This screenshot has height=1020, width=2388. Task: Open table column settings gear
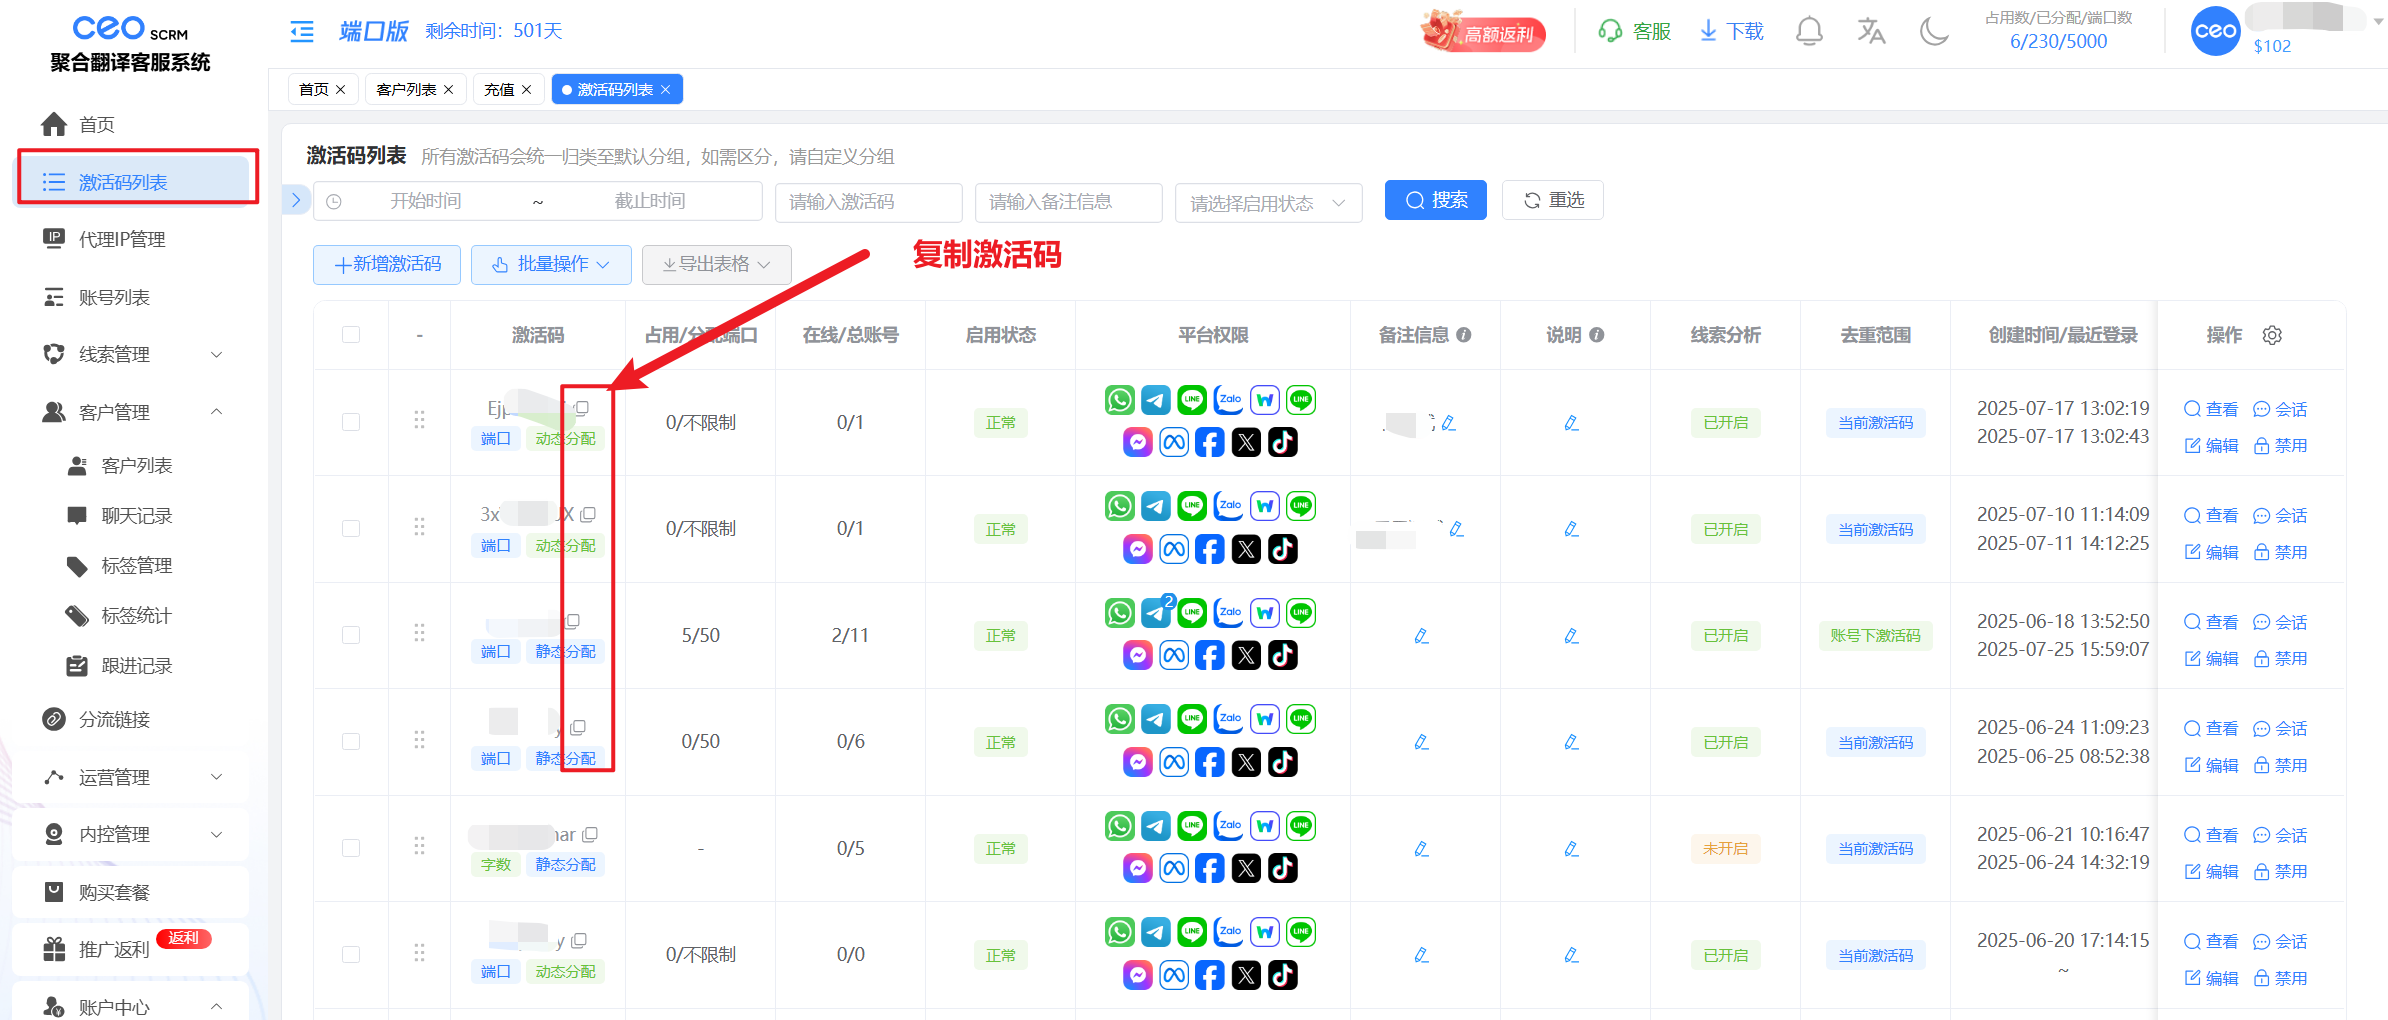[2272, 335]
